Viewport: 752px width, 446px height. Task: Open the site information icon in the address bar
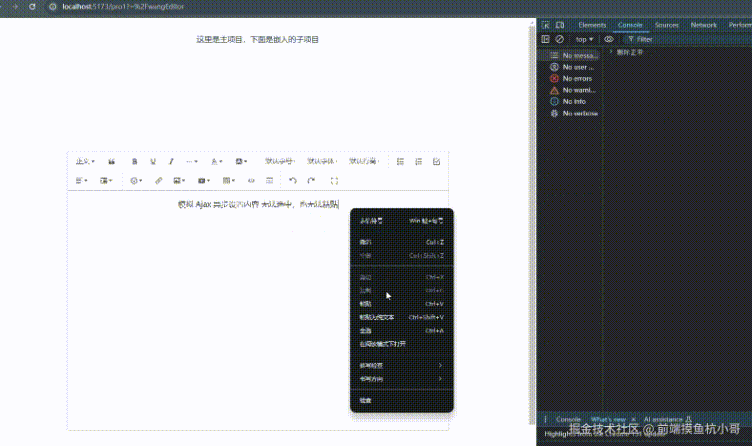click(x=53, y=7)
